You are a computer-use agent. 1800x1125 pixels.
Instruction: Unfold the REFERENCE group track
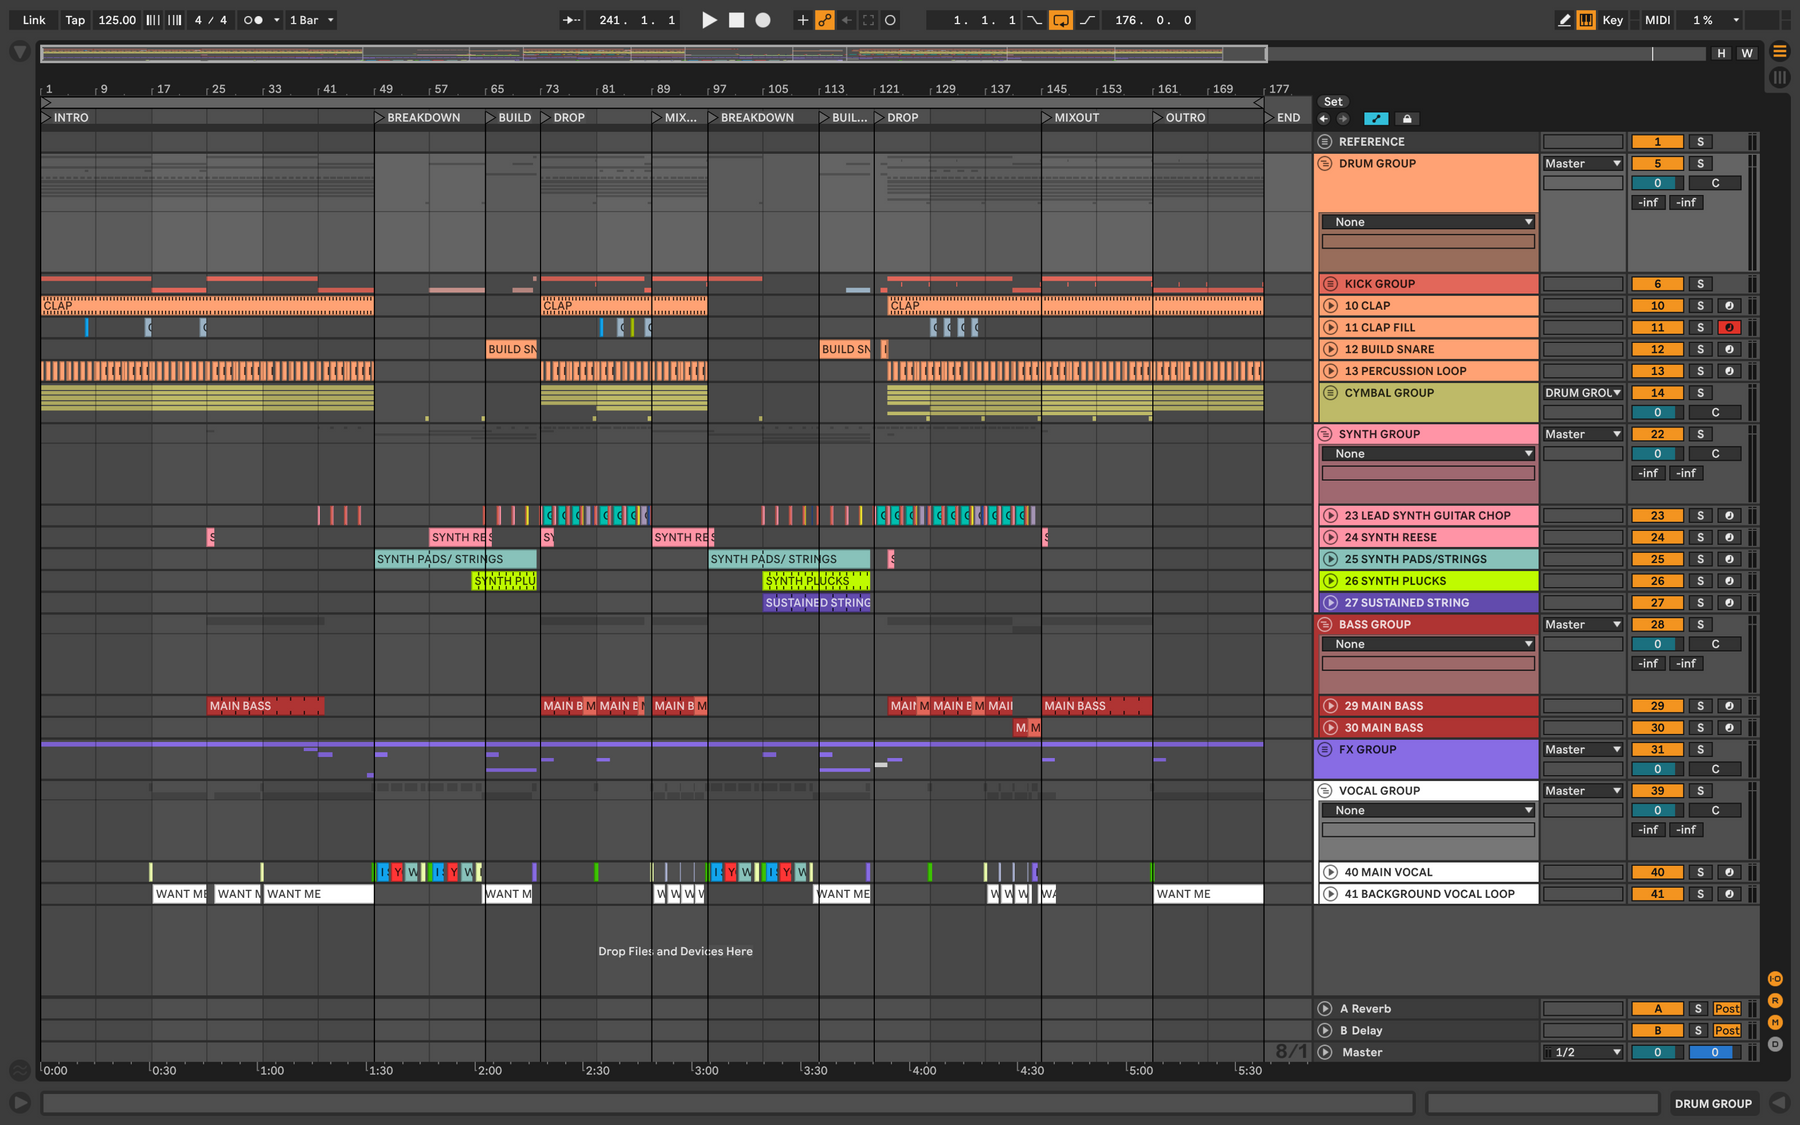tap(1325, 142)
